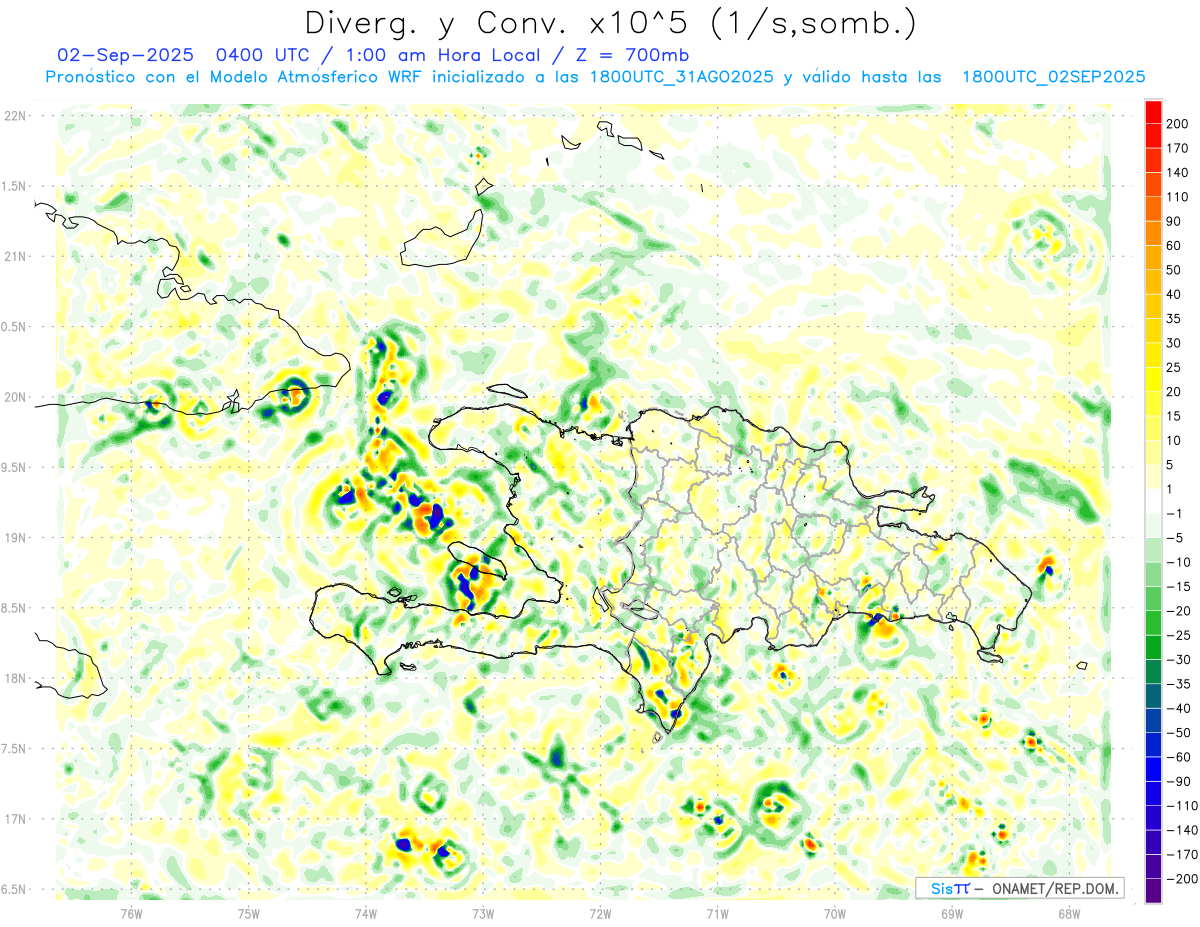This screenshot has height=927, width=1200.
Task: Click the positive '90' color bar value
Action: (1175, 221)
